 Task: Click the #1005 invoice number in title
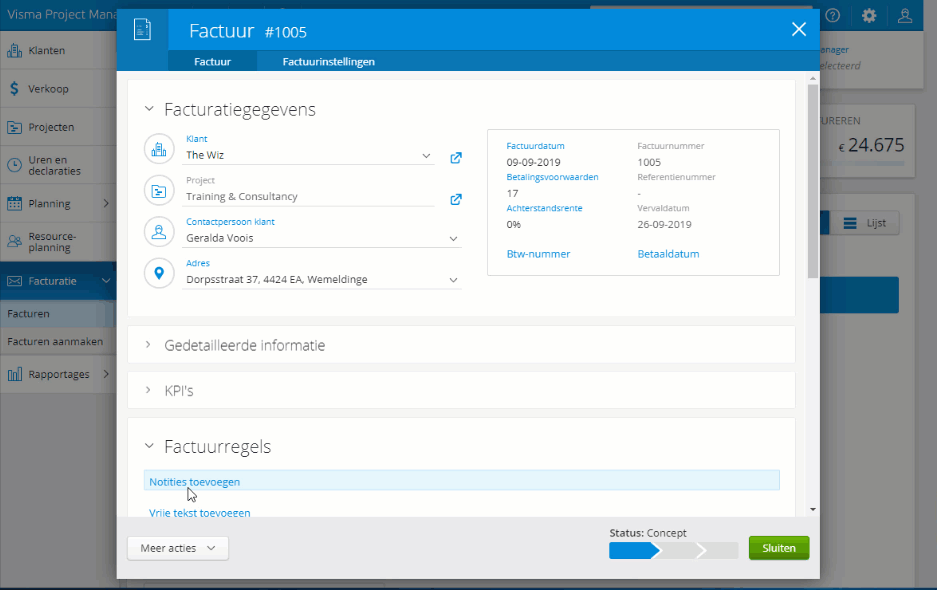tap(286, 32)
